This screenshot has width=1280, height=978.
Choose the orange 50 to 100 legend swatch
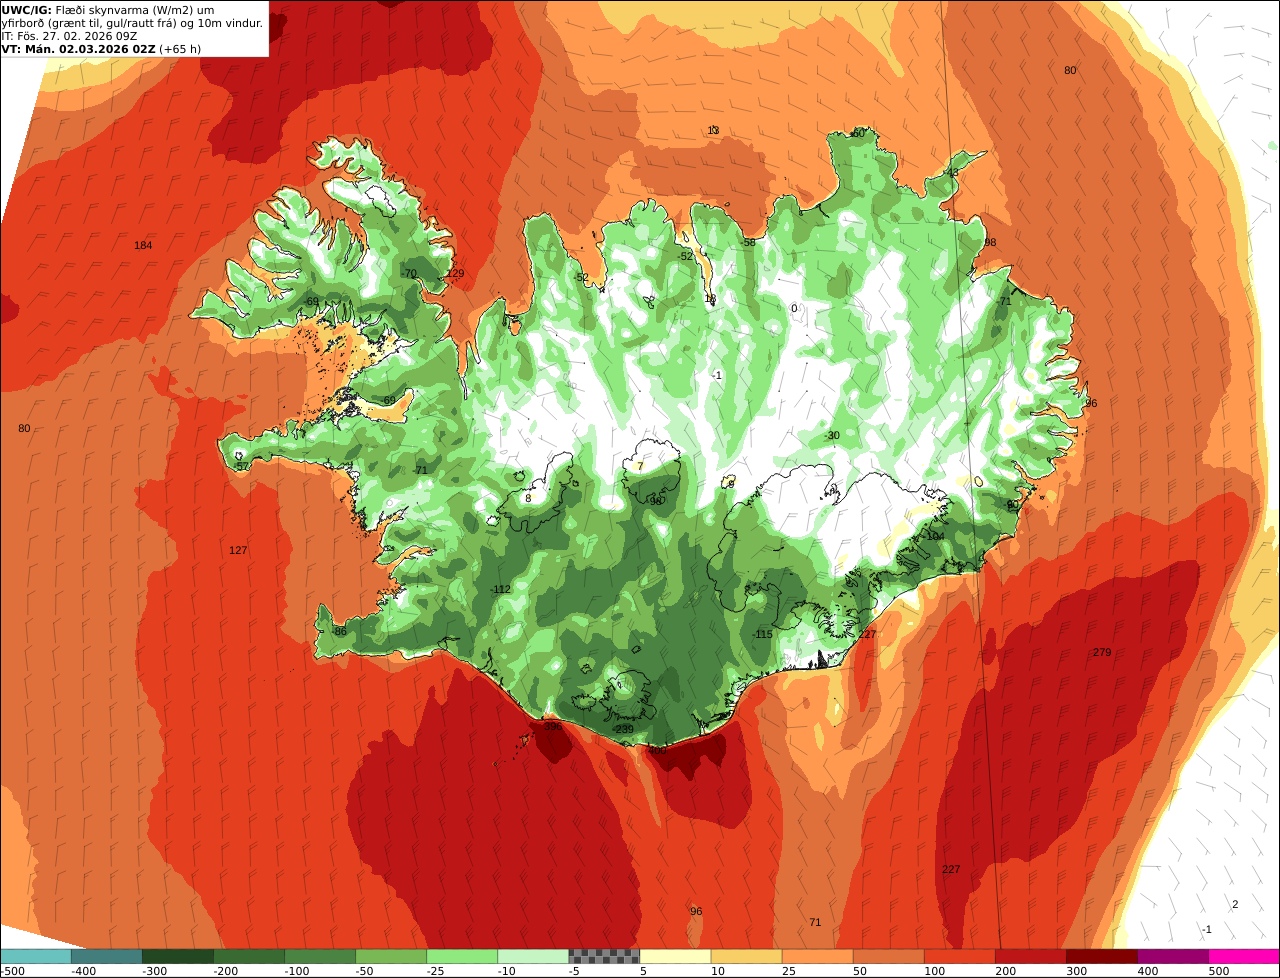[x=888, y=956]
